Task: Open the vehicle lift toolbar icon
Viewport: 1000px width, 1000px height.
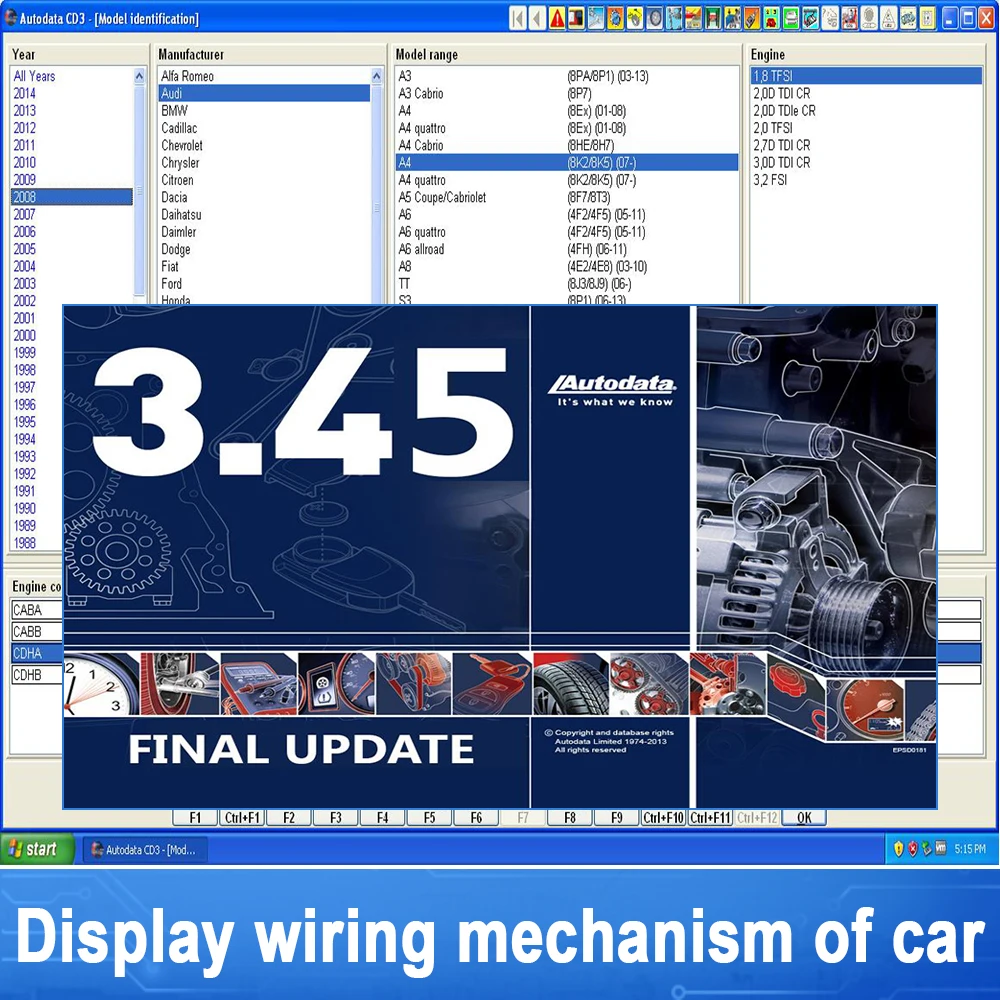Action: (713, 17)
